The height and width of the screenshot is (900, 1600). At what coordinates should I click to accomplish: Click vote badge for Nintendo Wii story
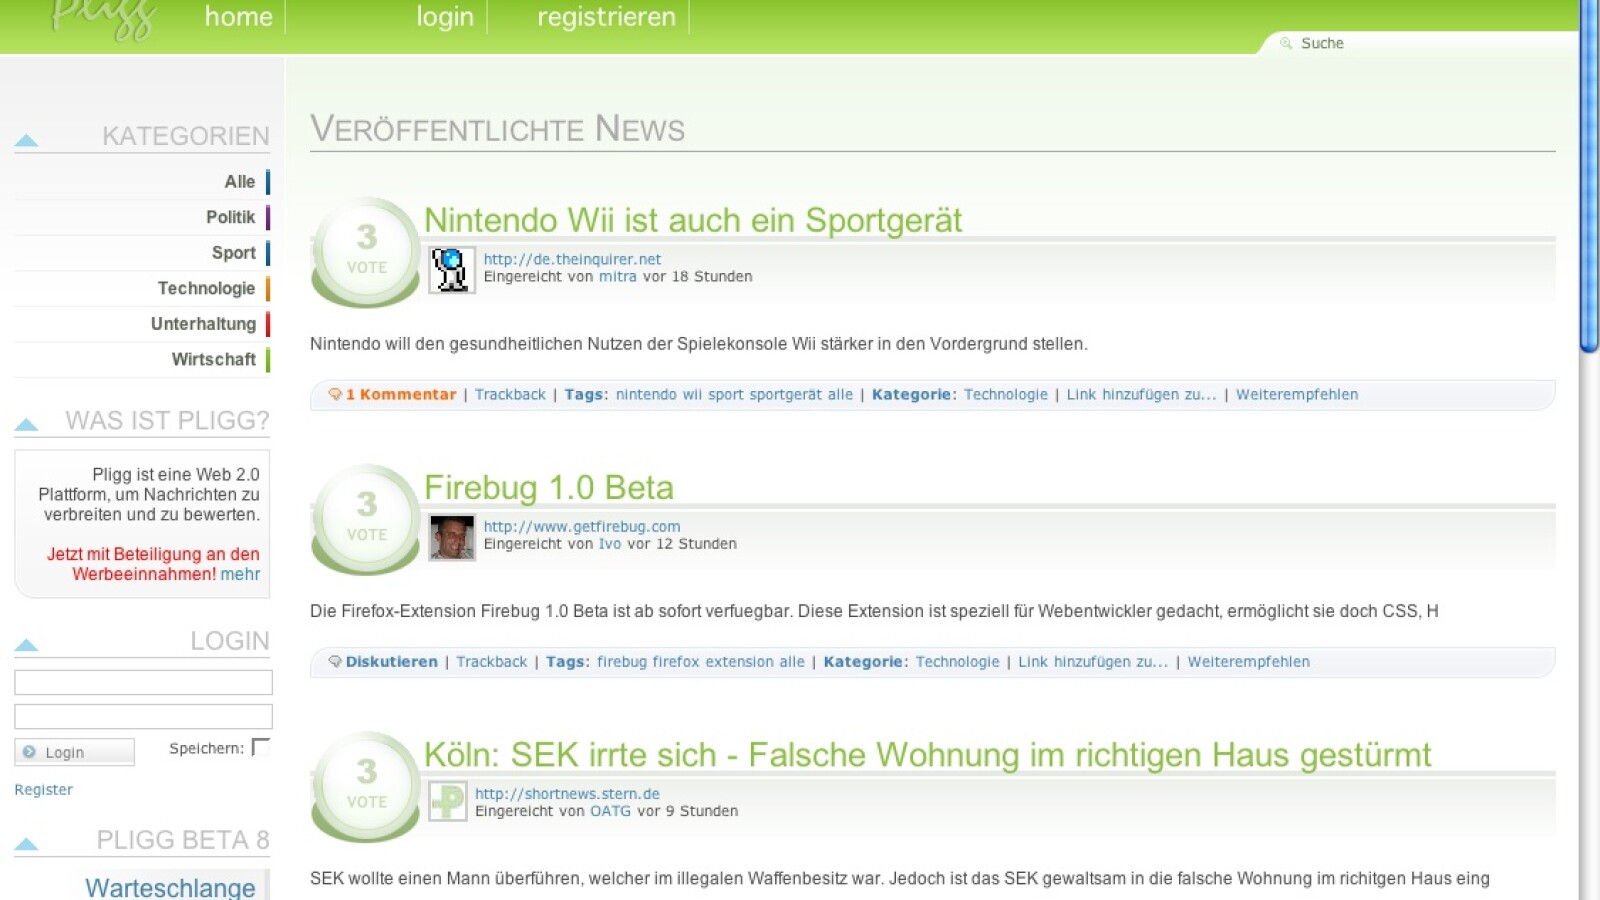pos(366,250)
